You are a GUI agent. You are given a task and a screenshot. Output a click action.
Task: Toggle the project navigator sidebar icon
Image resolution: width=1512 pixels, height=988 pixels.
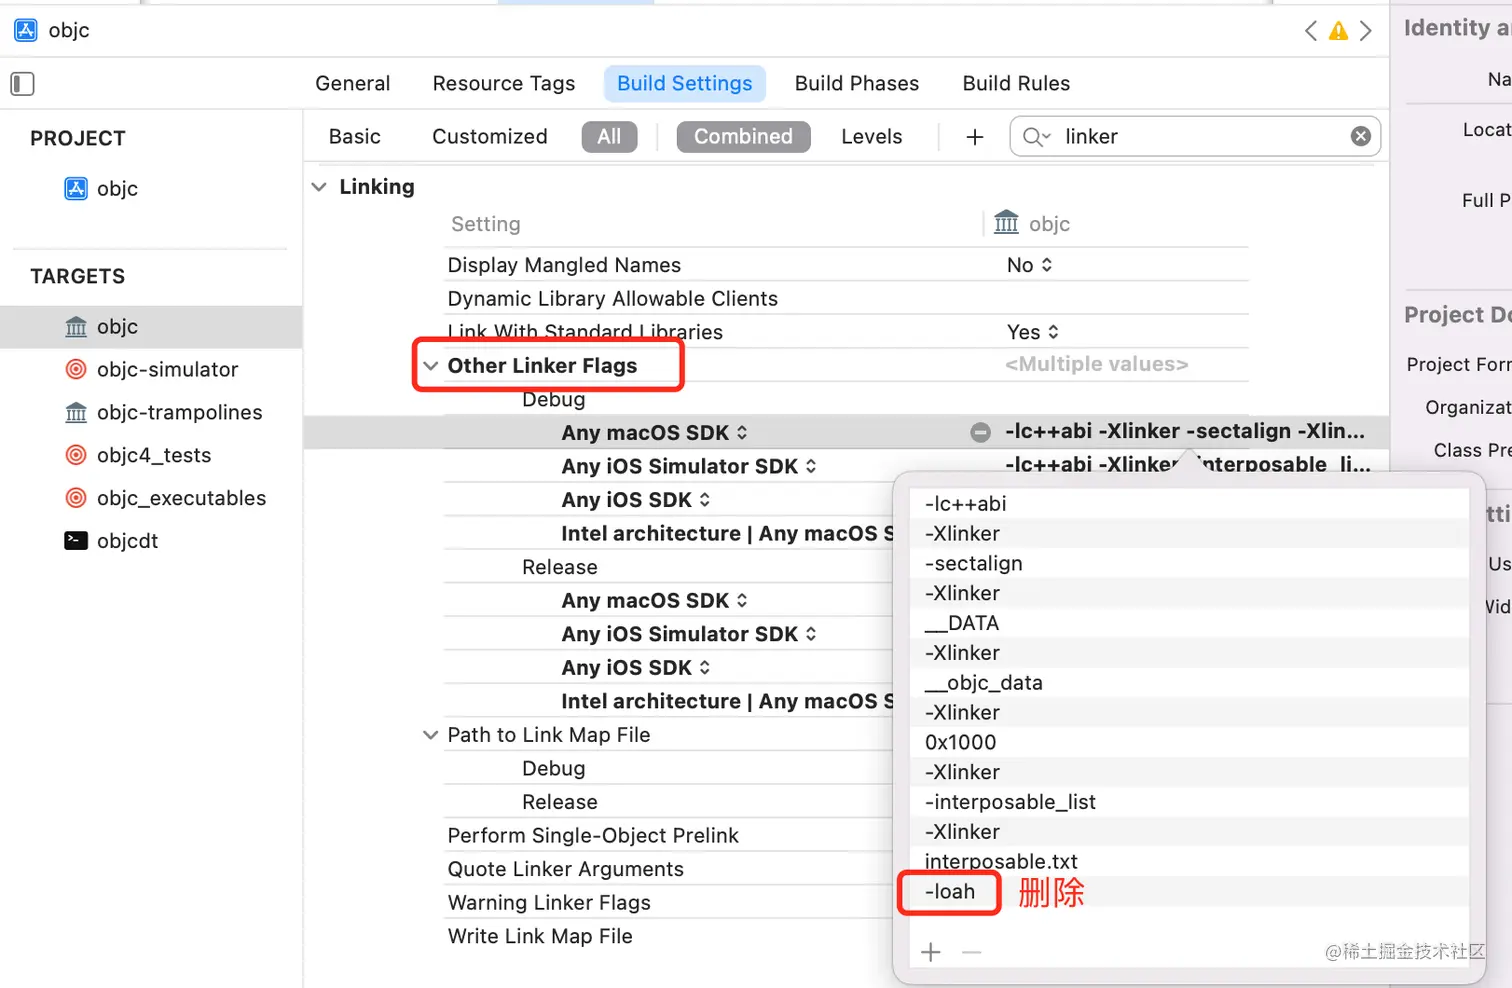tap(23, 84)
